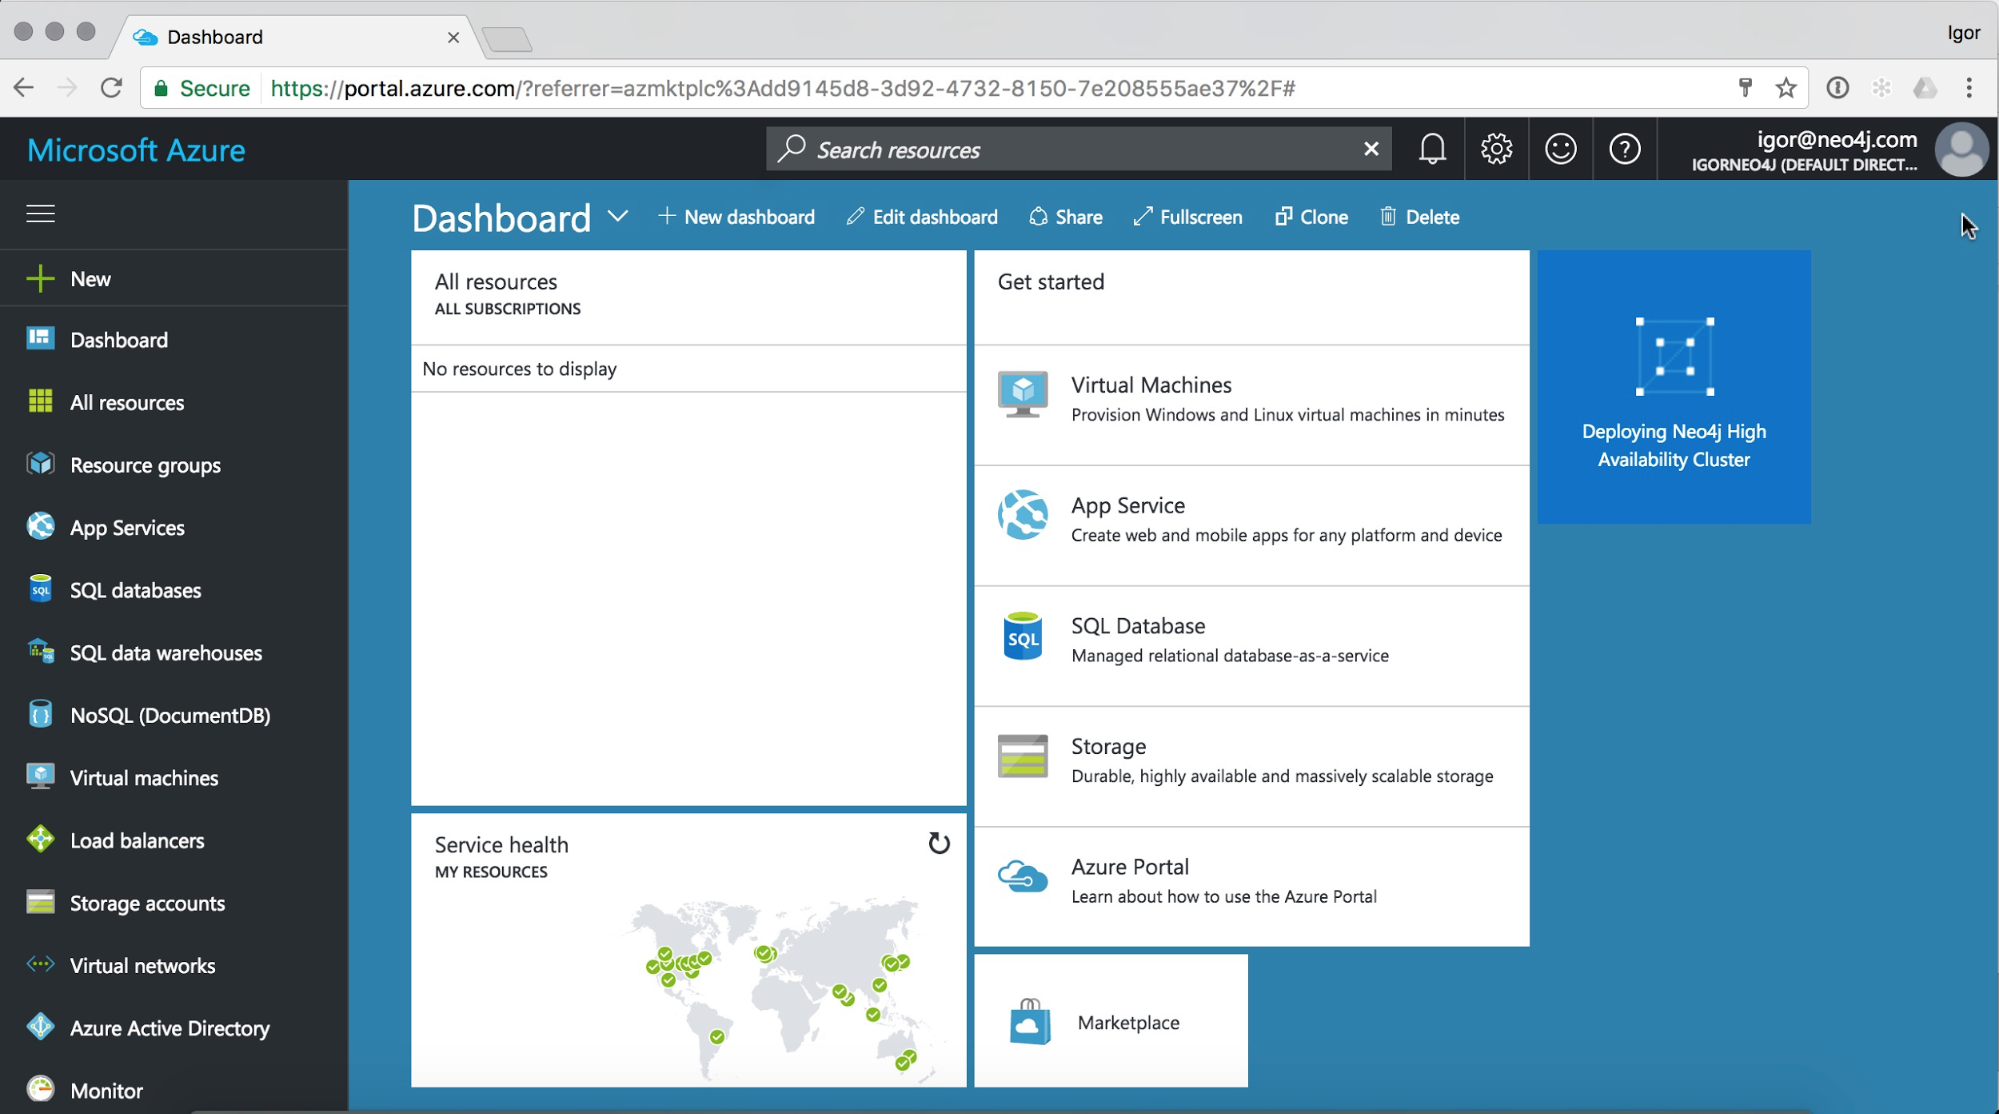This screenshot has width=1999, height=1114.
Task: Click the Marketplace shopping bag icon
Action: [1029, 1021]
